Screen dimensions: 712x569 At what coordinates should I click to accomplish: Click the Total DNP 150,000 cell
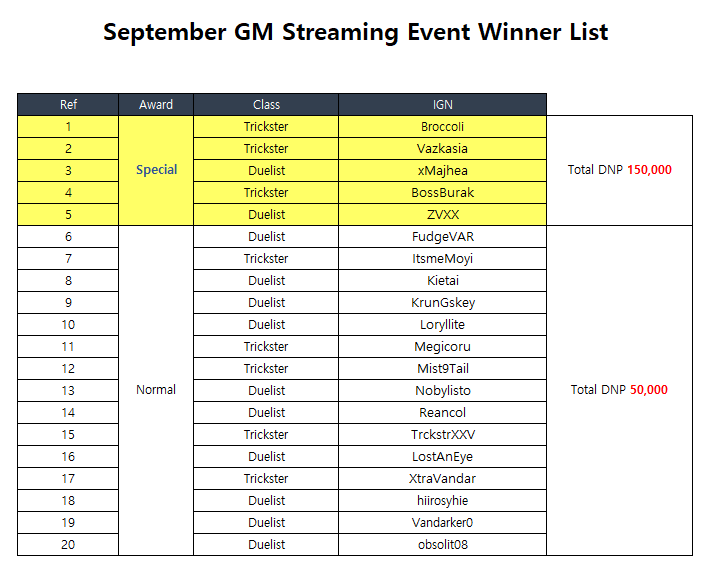click(x=619, y=170)
